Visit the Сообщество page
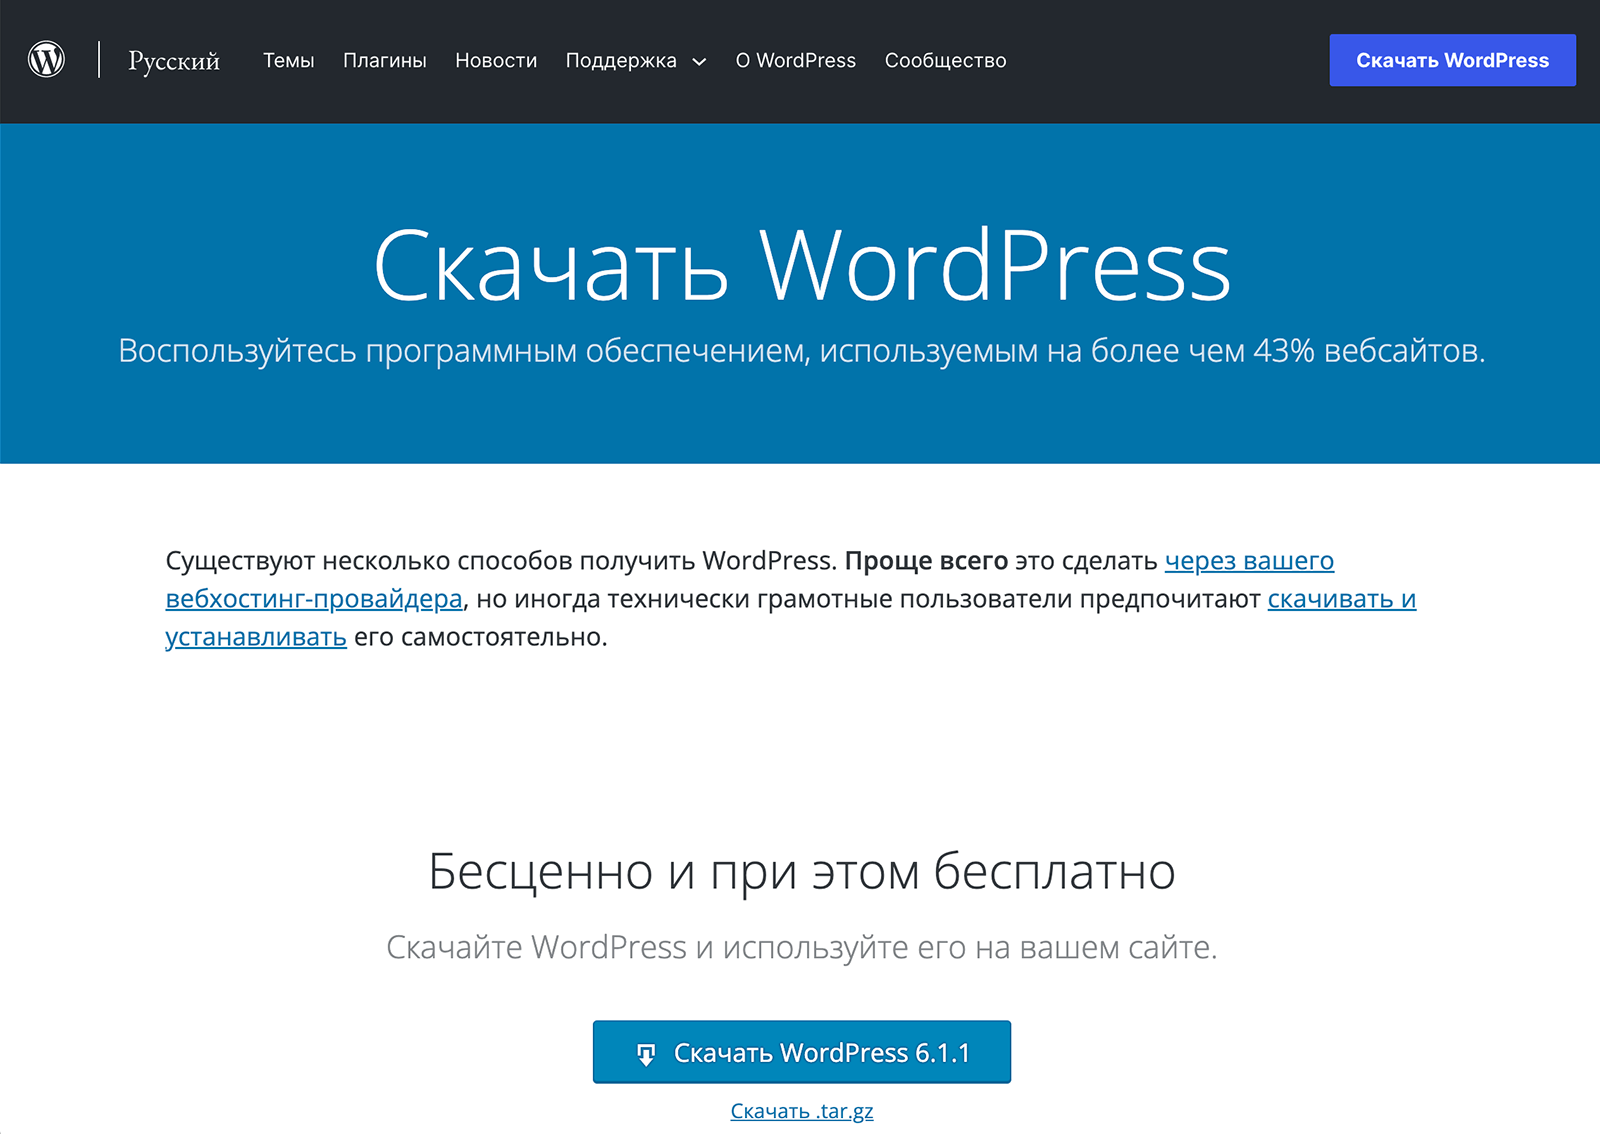 [945, 61]
